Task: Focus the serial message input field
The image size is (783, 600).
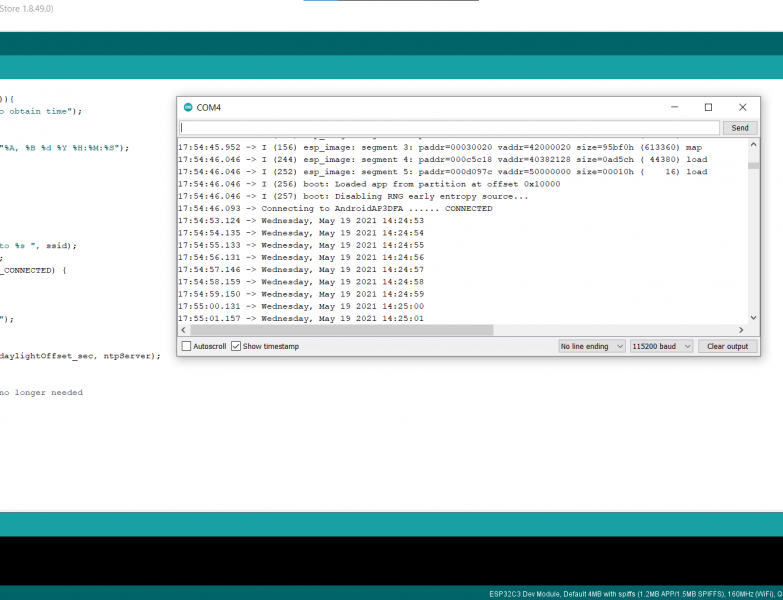Action: click(449, 128)
